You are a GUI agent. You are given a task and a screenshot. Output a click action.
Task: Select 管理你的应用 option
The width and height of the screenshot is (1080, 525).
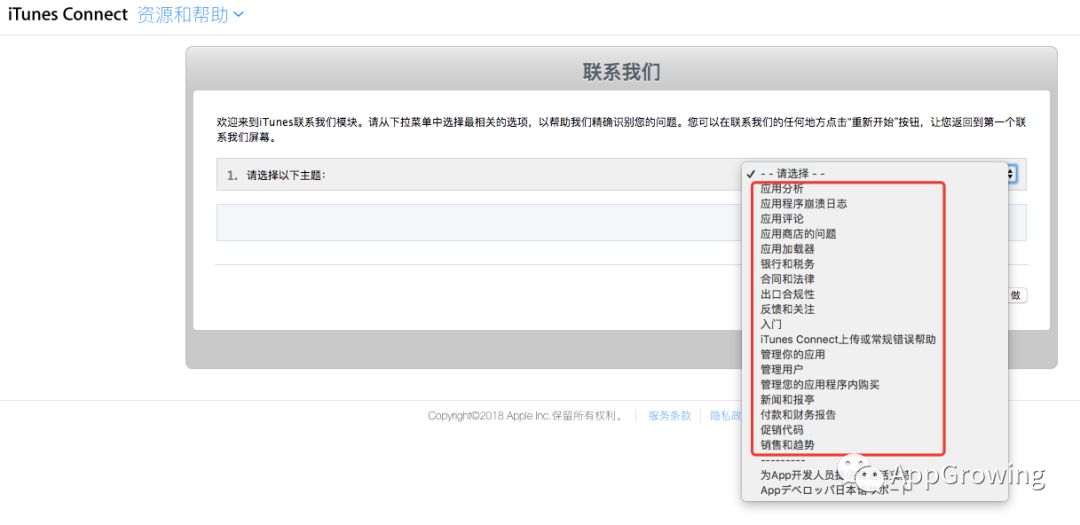[x=875, y=354]
